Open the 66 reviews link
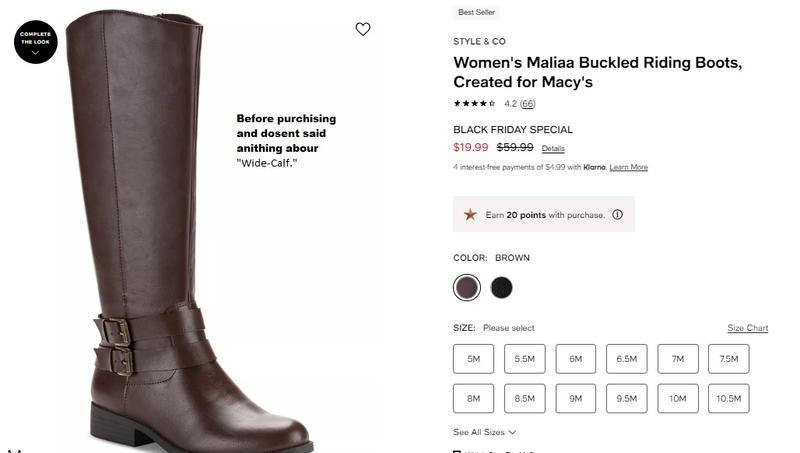The image size is (800, 453). tap(527, 104)
